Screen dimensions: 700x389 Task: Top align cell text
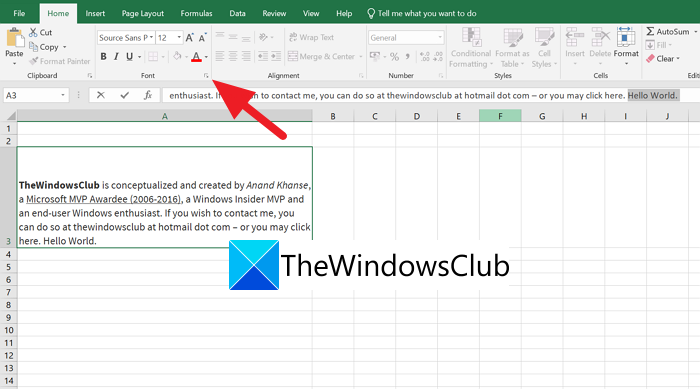pos(220,37)
